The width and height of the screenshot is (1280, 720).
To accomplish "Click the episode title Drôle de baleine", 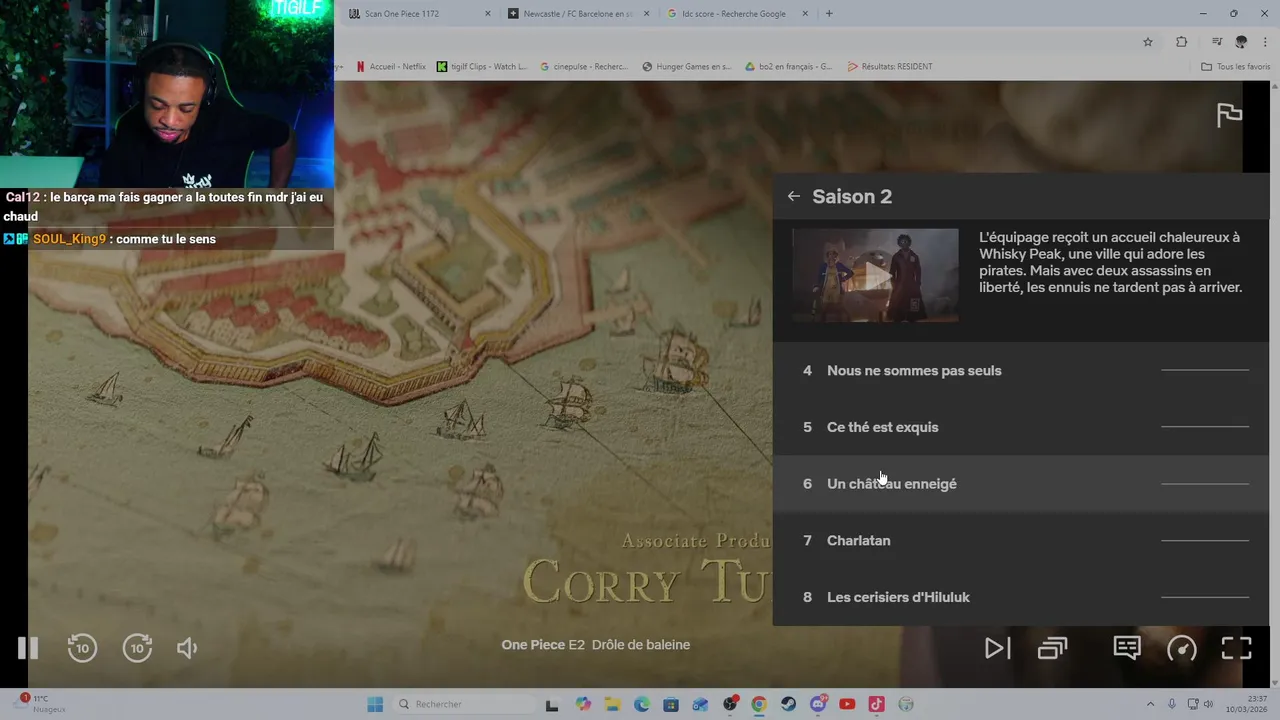I will click(x=641, y=645).
